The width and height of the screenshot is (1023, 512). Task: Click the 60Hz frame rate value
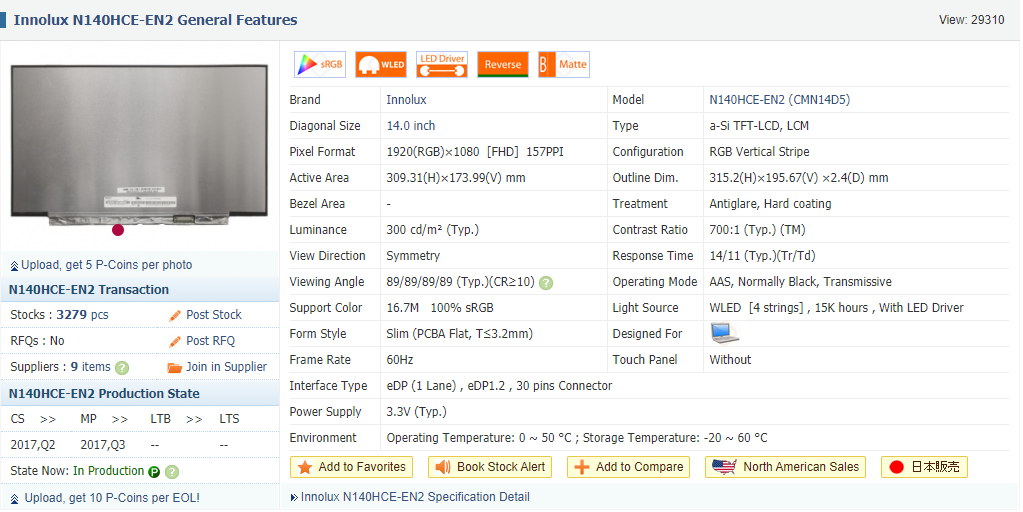(x=400, y=360)
